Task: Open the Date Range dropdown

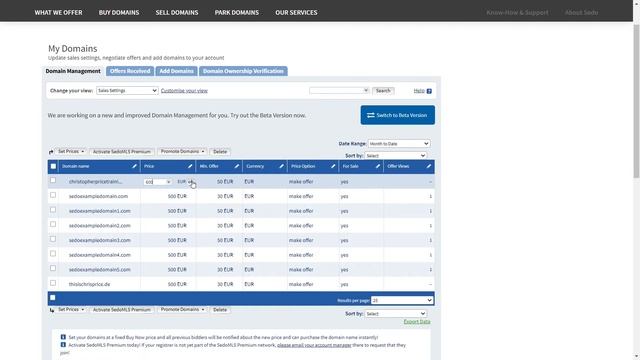Action: (x=399, y=144)
